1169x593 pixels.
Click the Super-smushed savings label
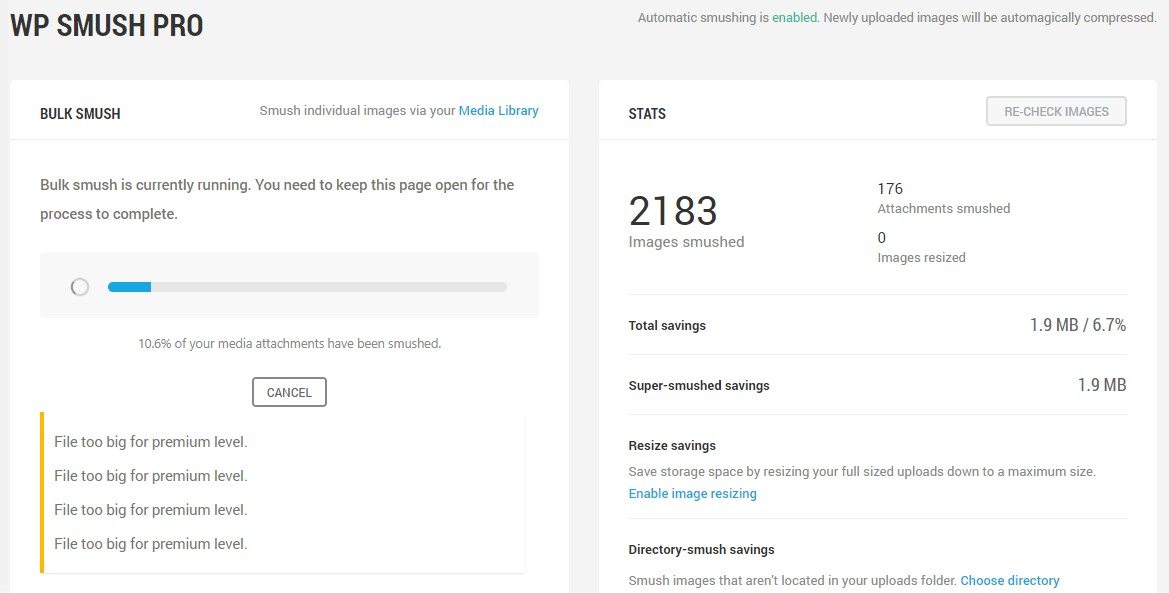[699, 386]
